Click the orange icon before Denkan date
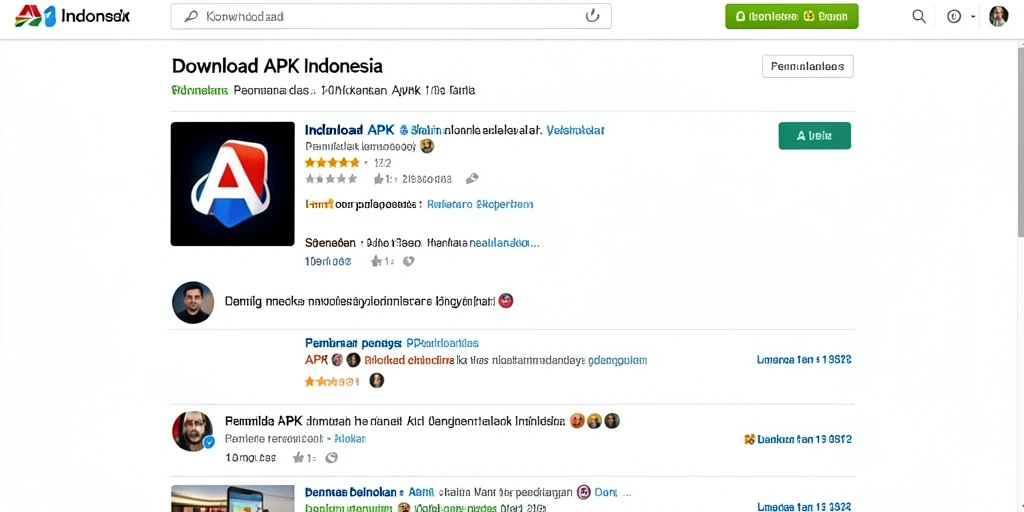This screenshot has height=512, width=1024. tap(749, 440)
